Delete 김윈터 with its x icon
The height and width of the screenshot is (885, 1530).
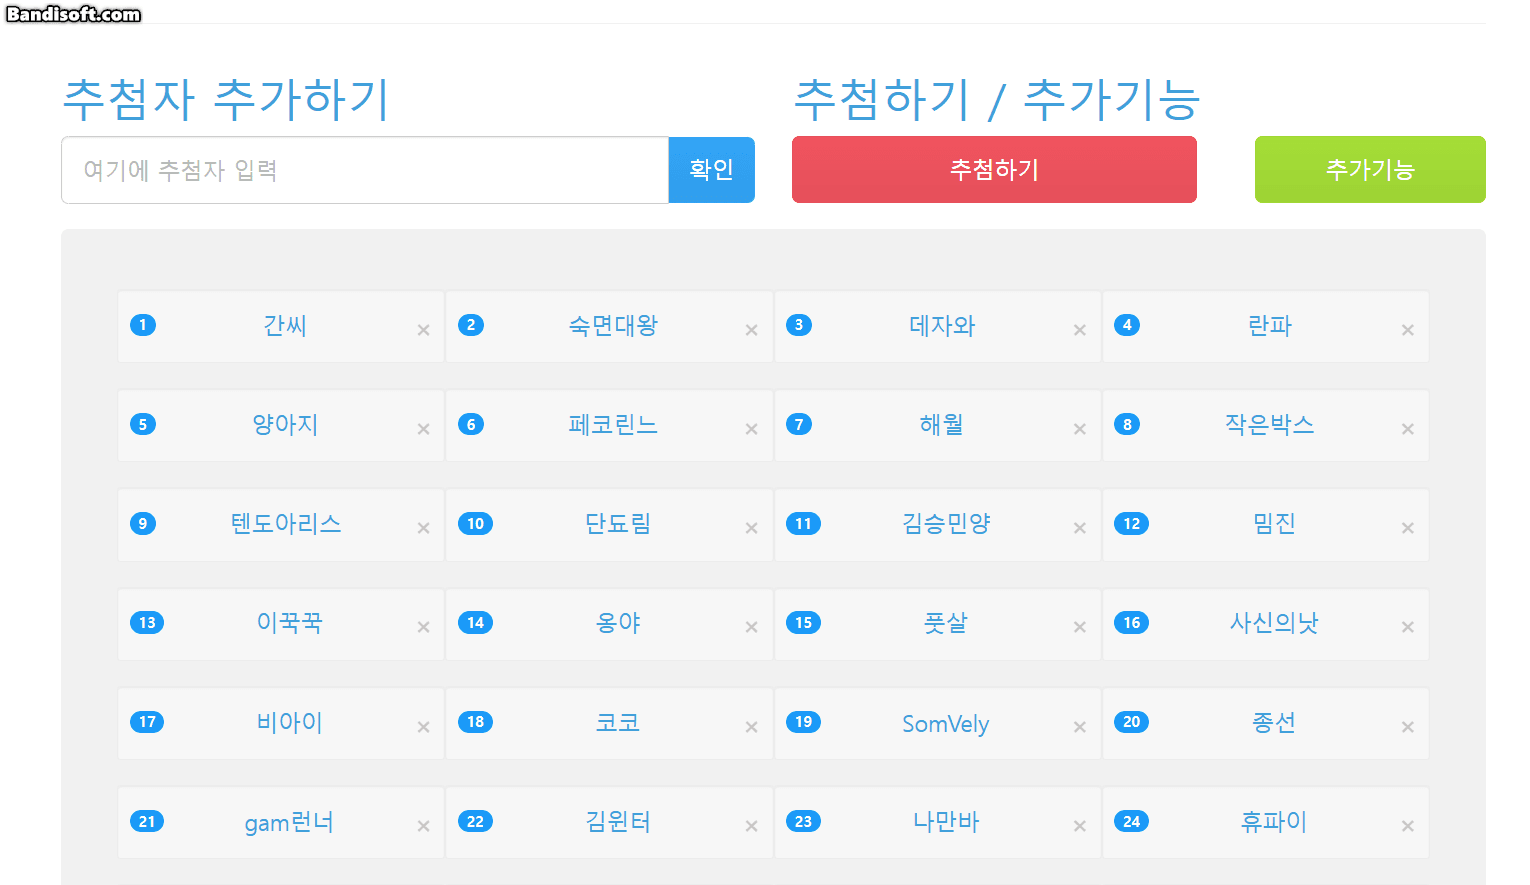pyautogui.click(x=751, y=826)
